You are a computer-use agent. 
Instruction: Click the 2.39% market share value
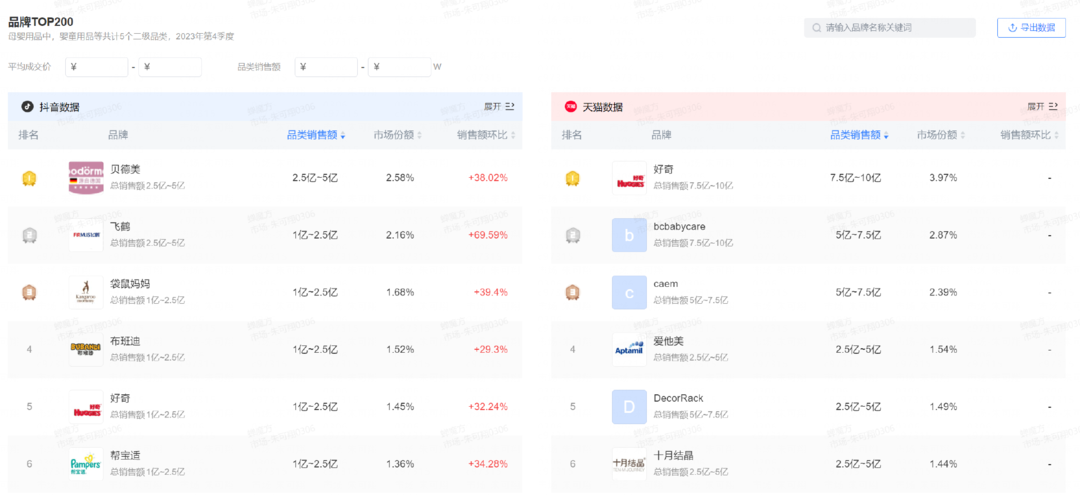click(x=943, y=292)
